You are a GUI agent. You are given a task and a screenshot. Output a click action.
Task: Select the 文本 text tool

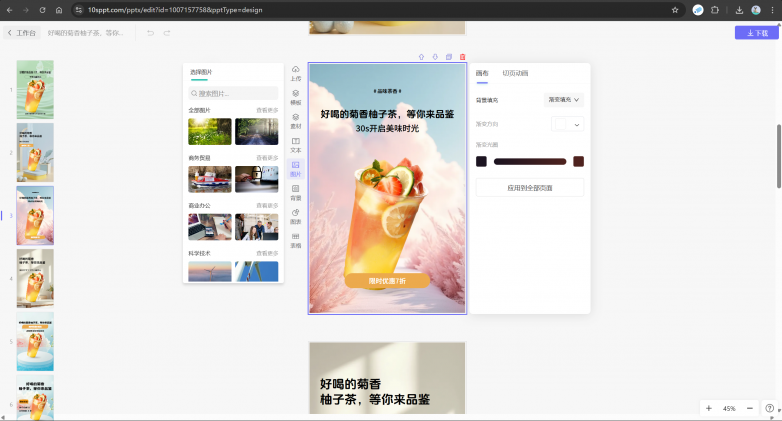296,145
